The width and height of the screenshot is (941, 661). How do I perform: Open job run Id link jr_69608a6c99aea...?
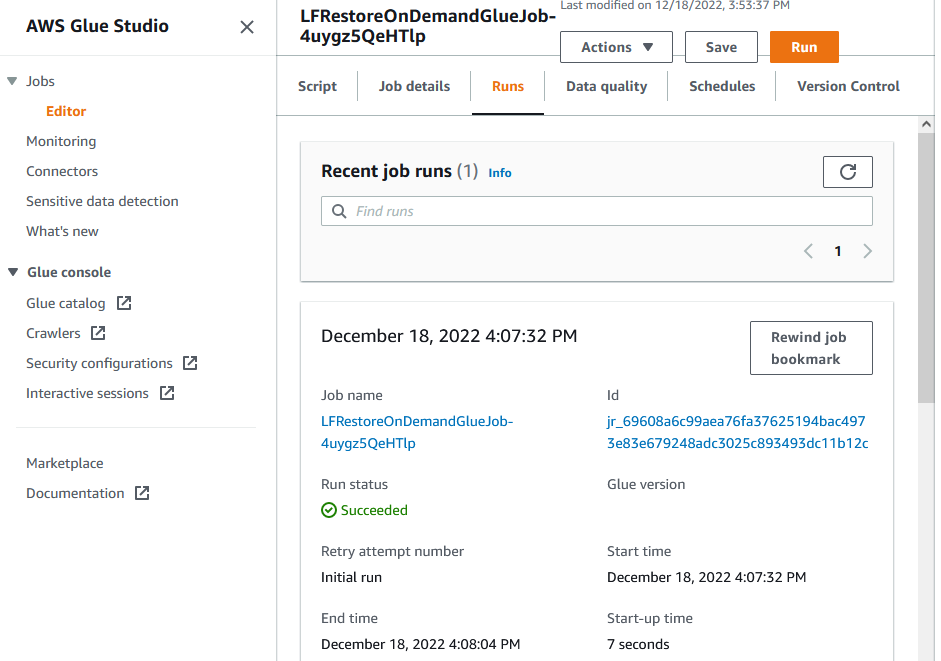point(738,432)
